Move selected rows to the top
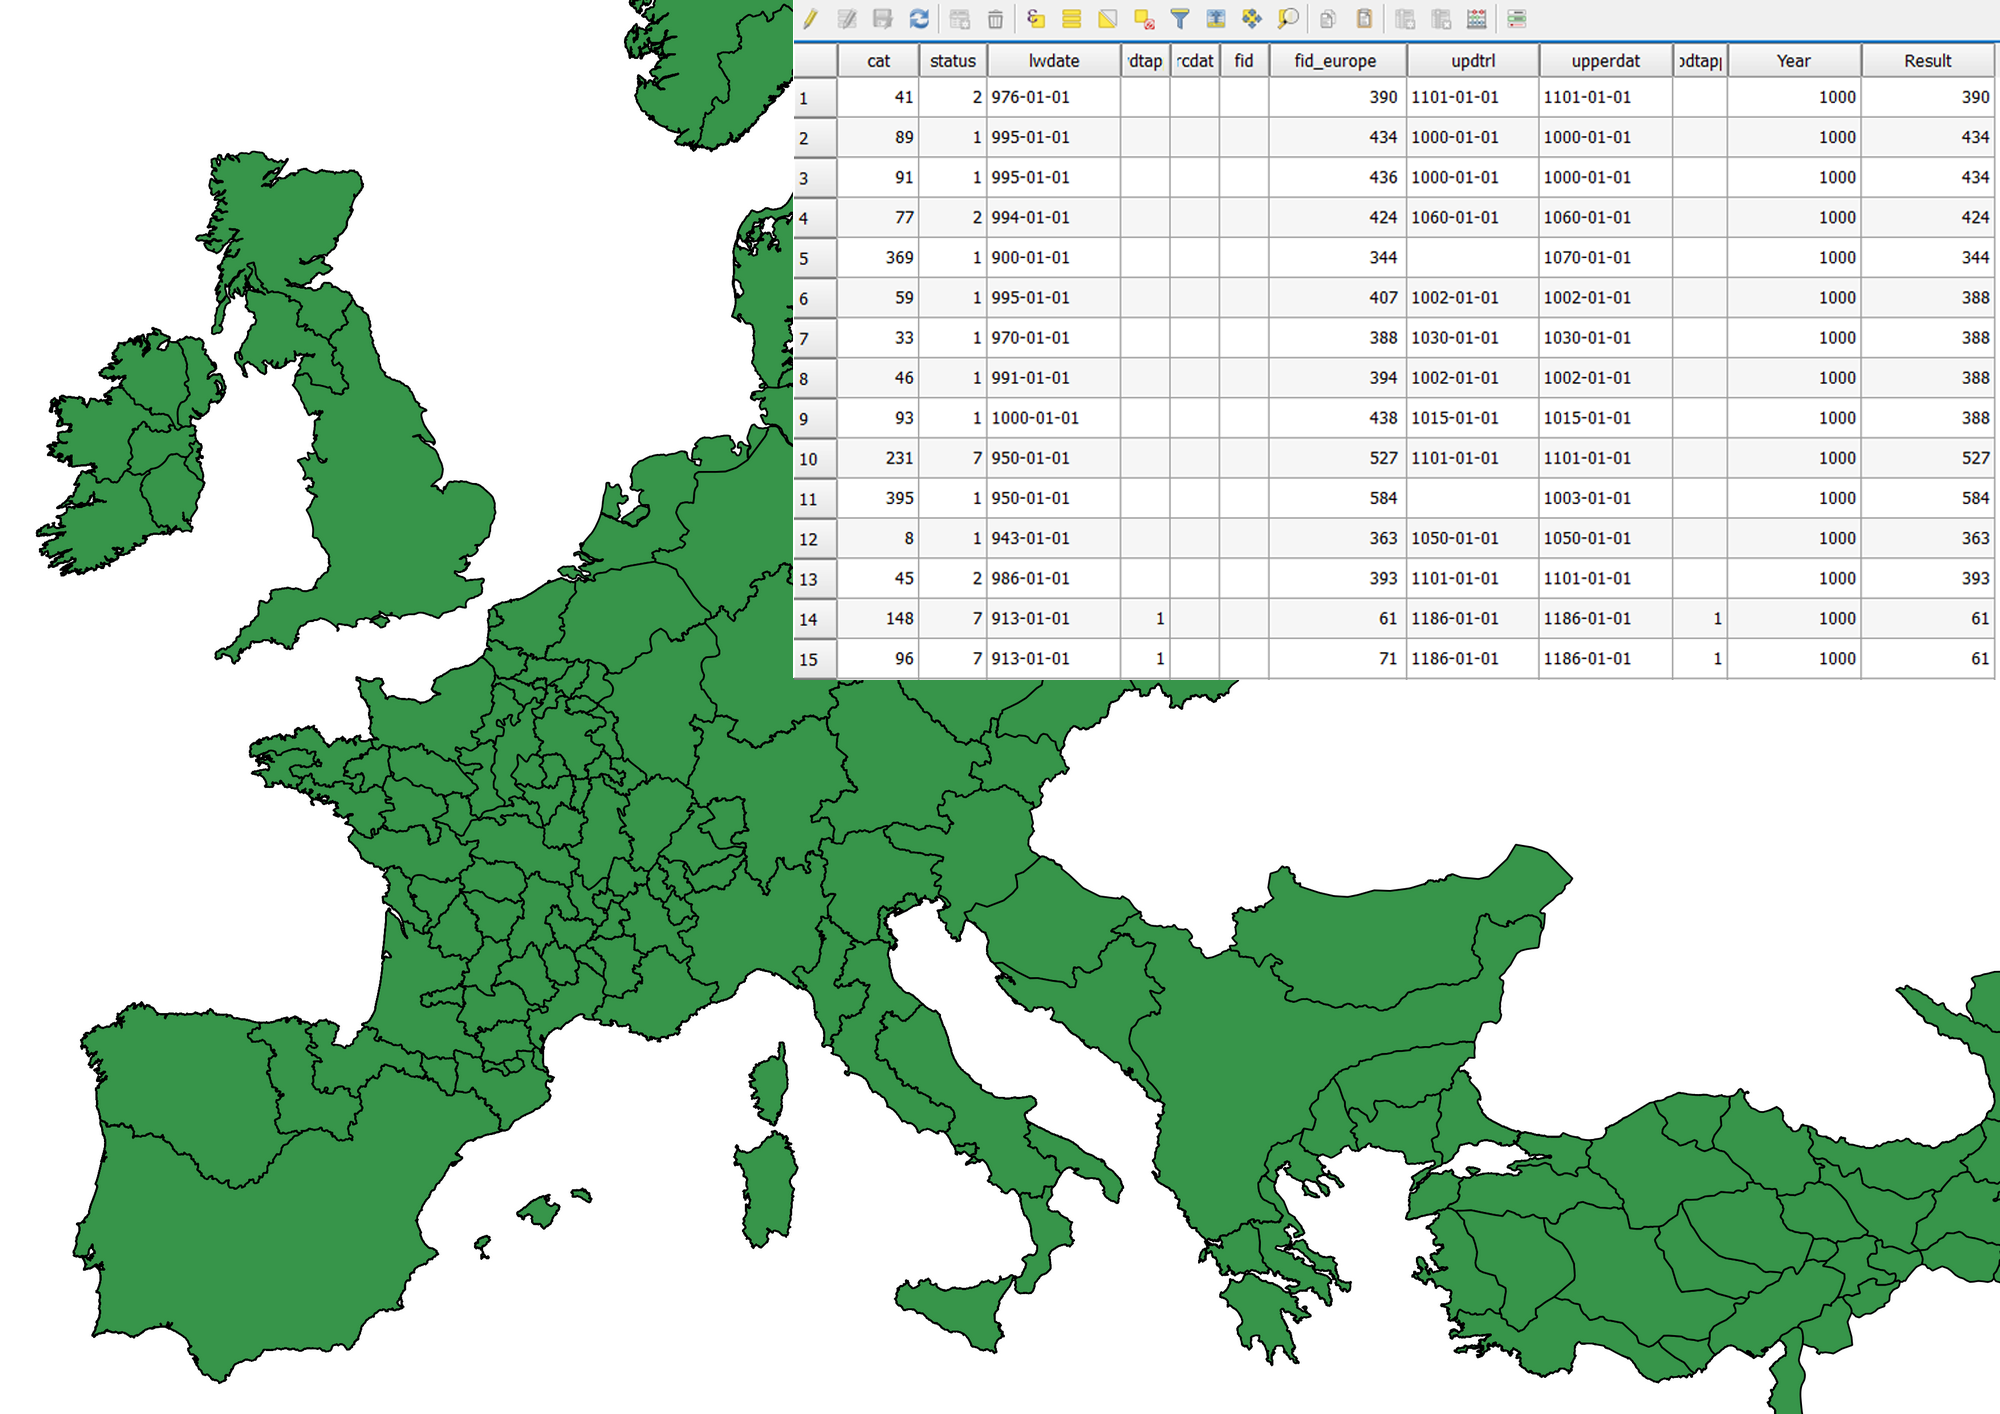The height and width of the screenshot is (1414, 2000). tap(1217, 18)
